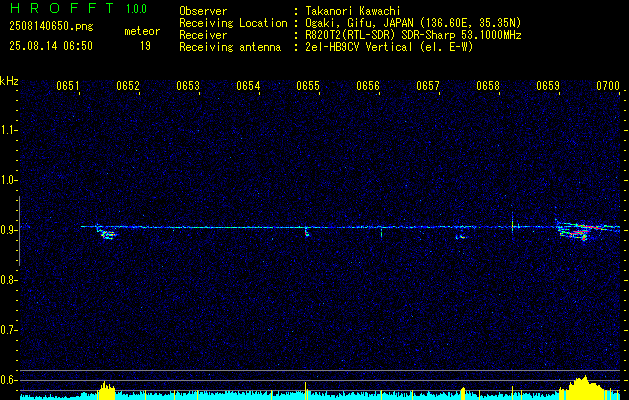Click the 0.8 kHz frequency label
Image resolution: width=629 pixels, height=400 pixels.
click(x=8, y=280)
